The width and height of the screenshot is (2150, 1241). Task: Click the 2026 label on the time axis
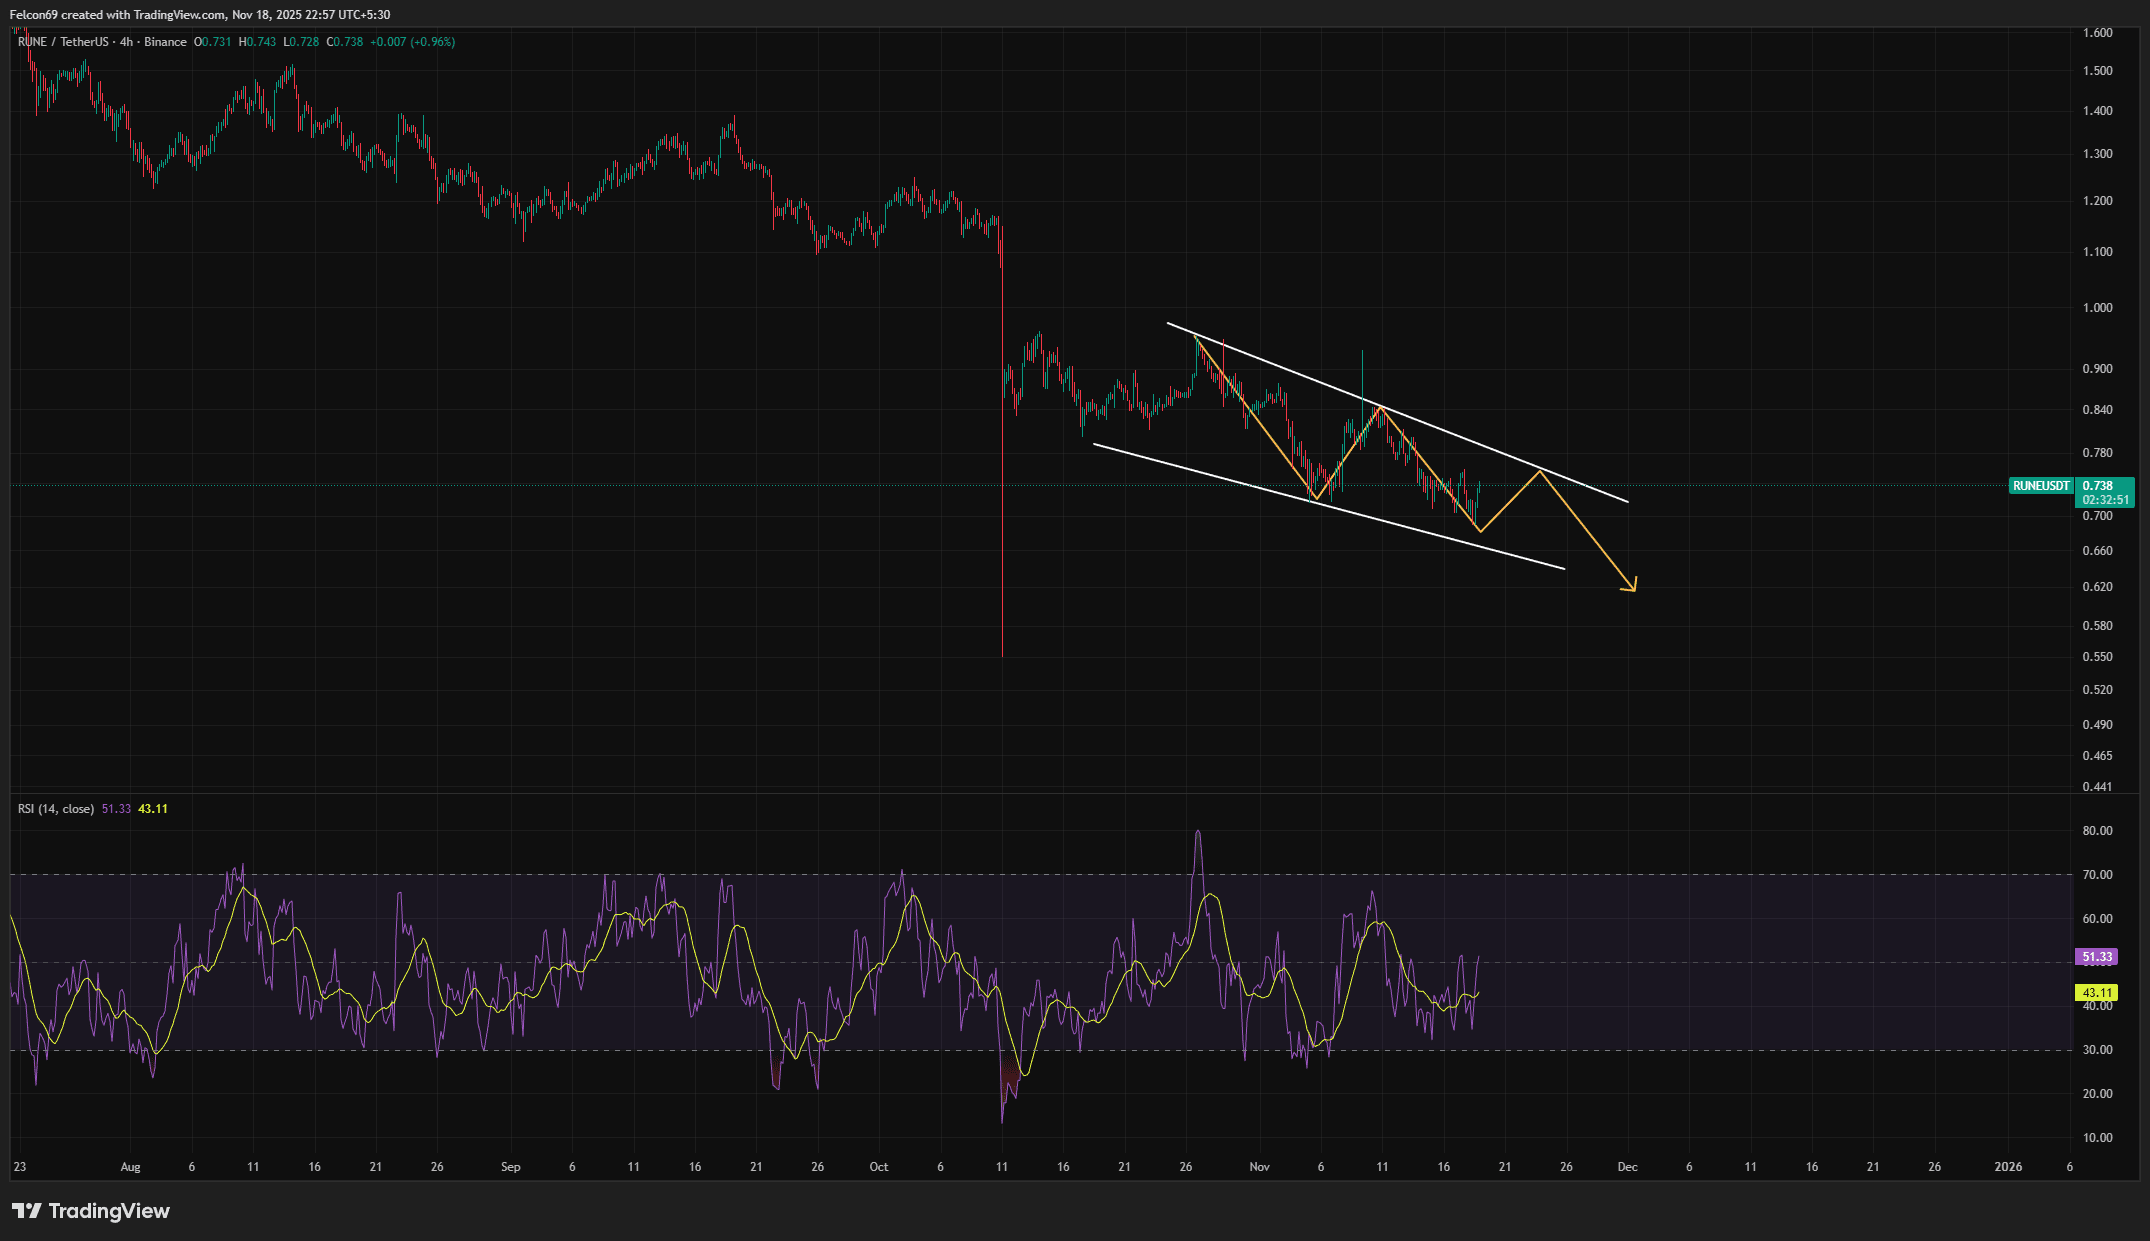pos(2008,1167)
